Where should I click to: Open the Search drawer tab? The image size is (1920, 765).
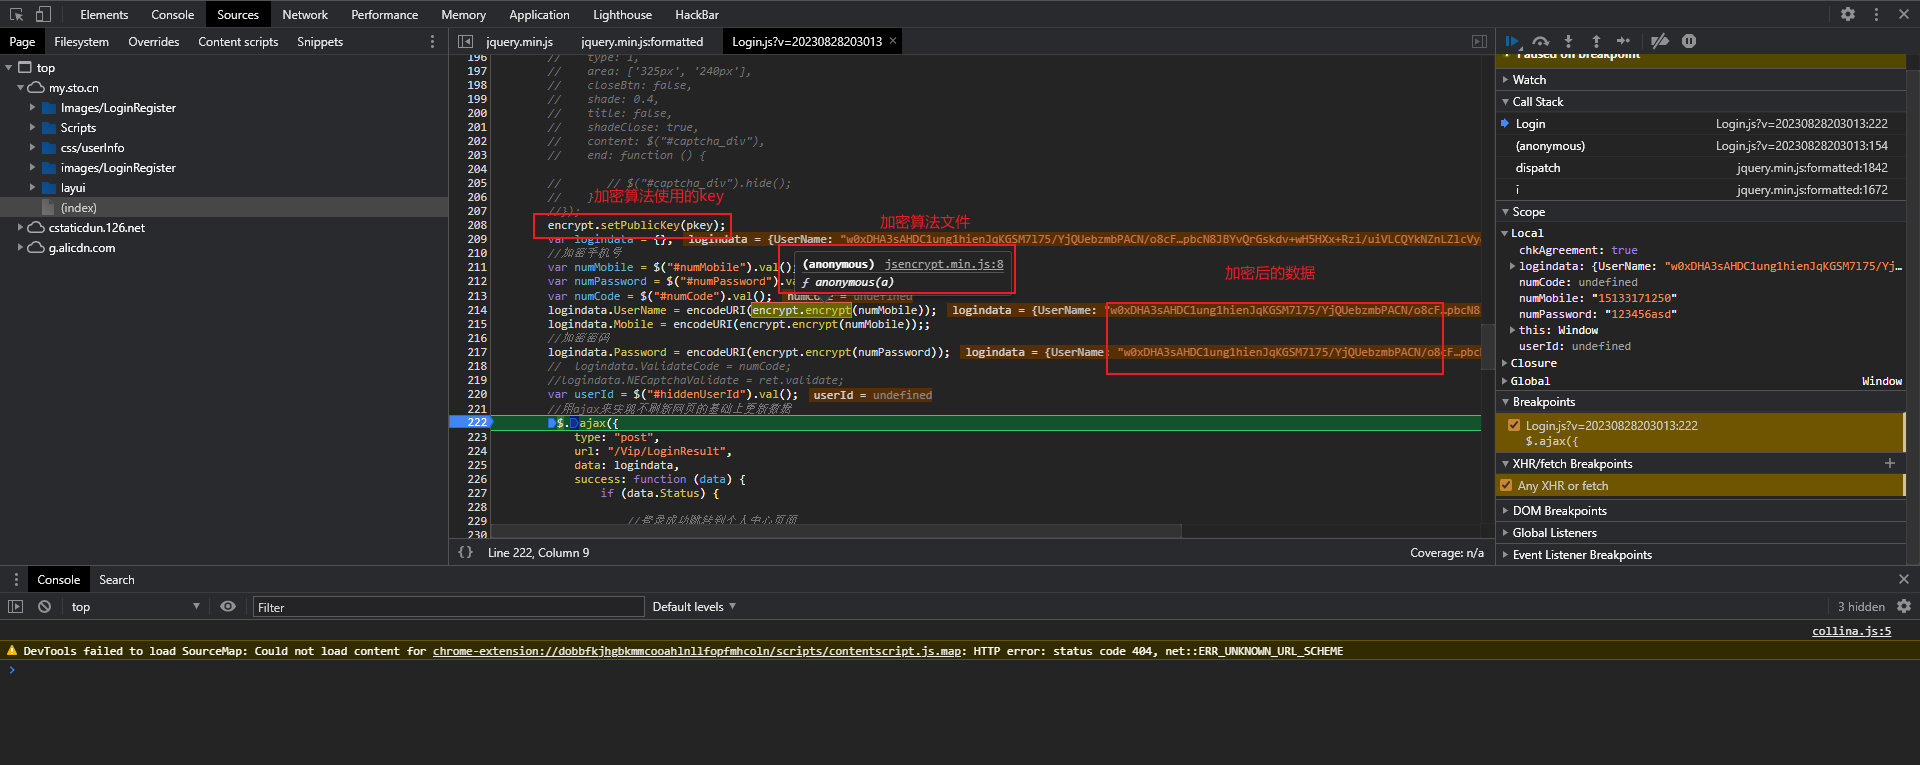point(116,579)
